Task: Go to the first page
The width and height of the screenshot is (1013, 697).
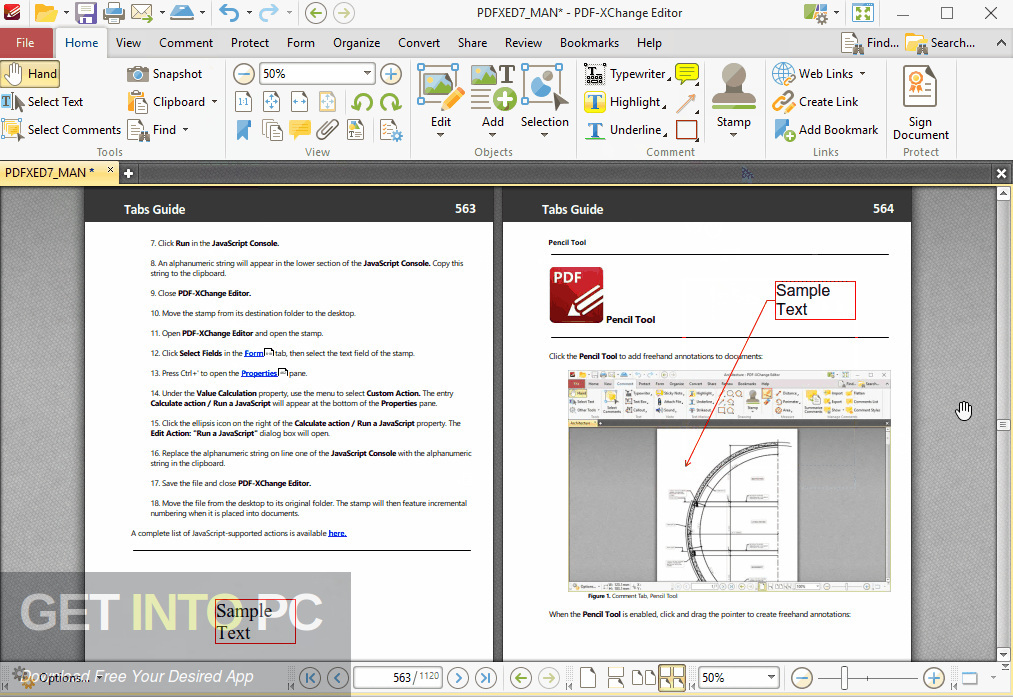Action: 309,678
